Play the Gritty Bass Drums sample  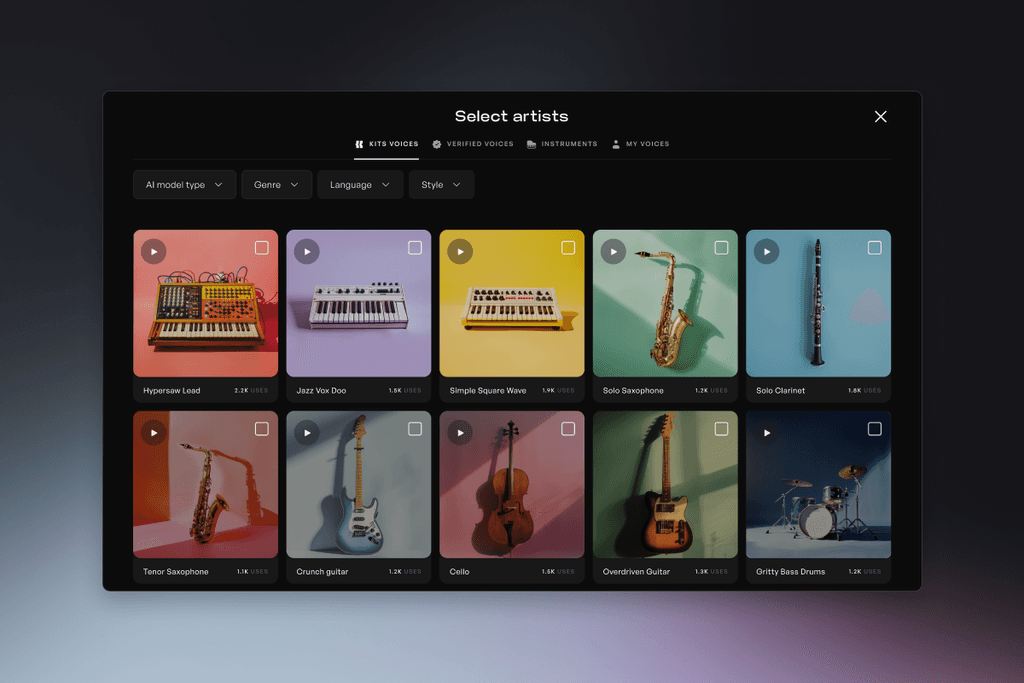pos(766,432)
